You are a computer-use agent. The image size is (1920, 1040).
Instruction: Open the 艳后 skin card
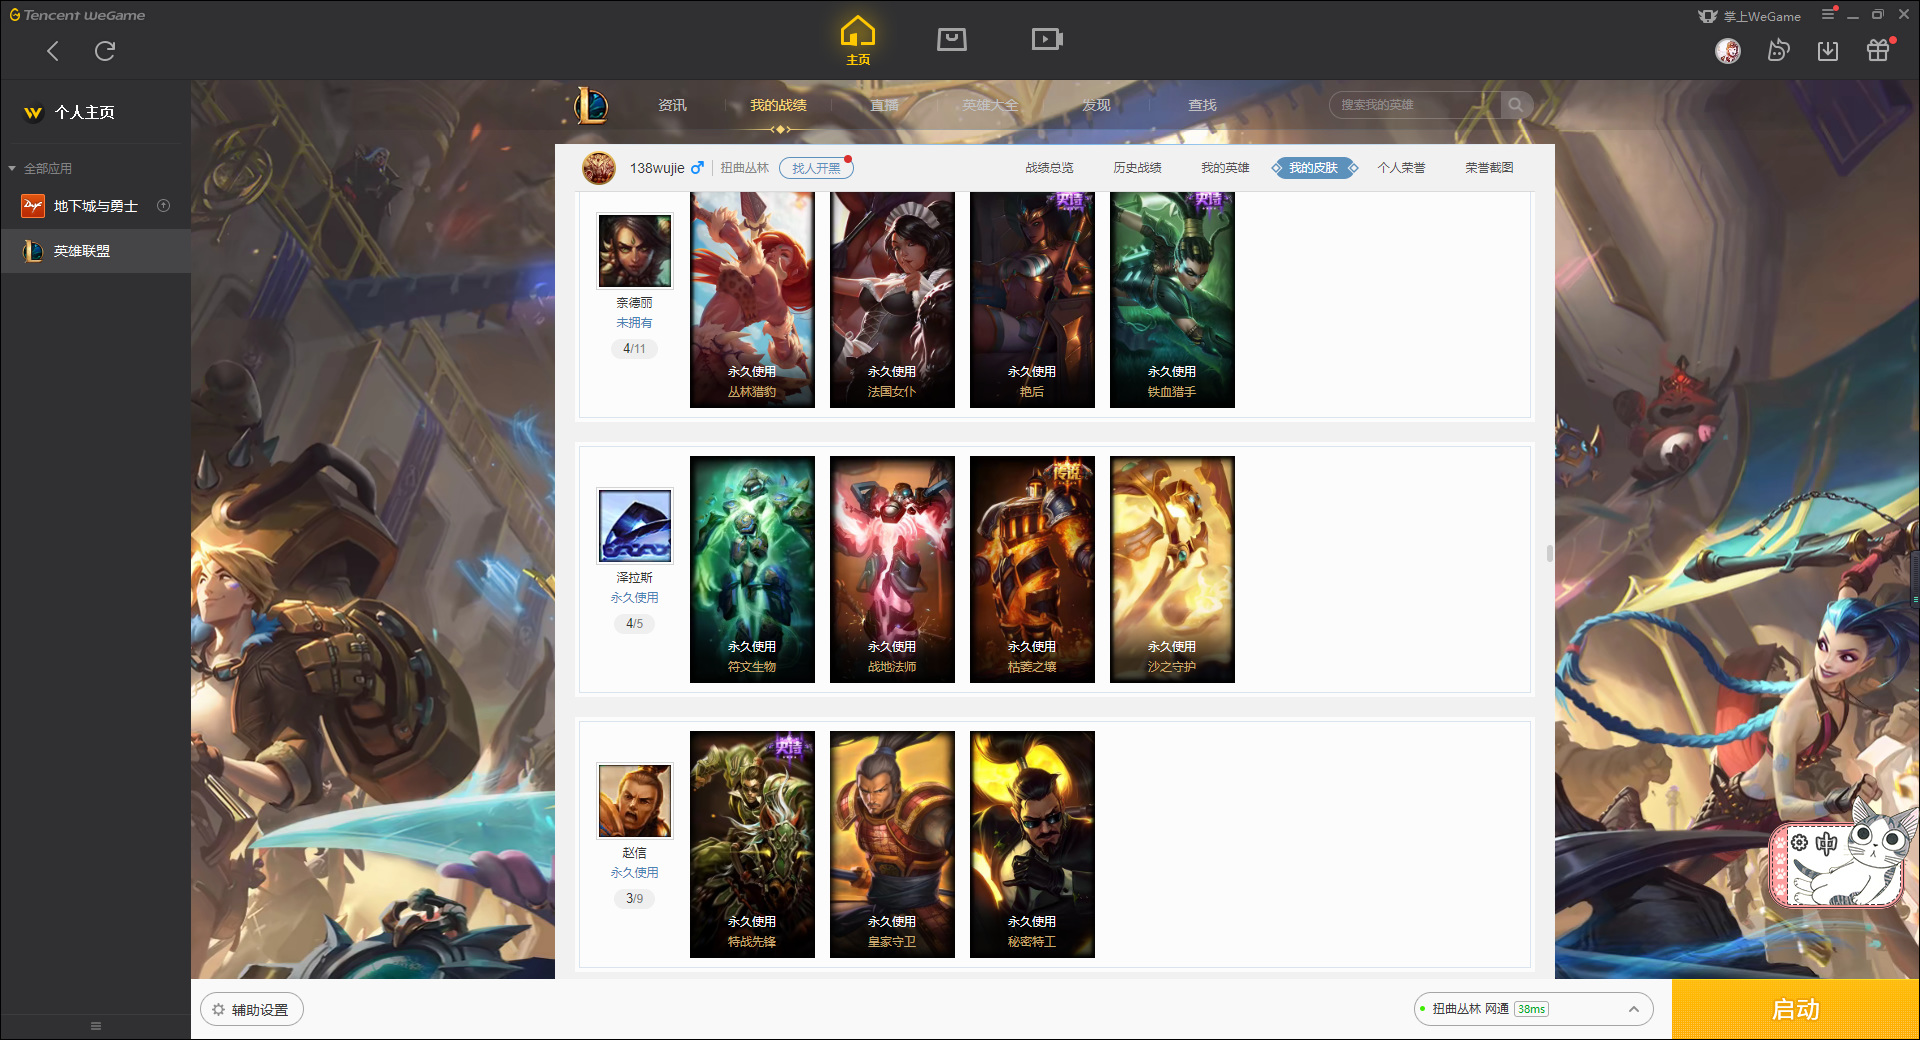(x=1032, y=300)
